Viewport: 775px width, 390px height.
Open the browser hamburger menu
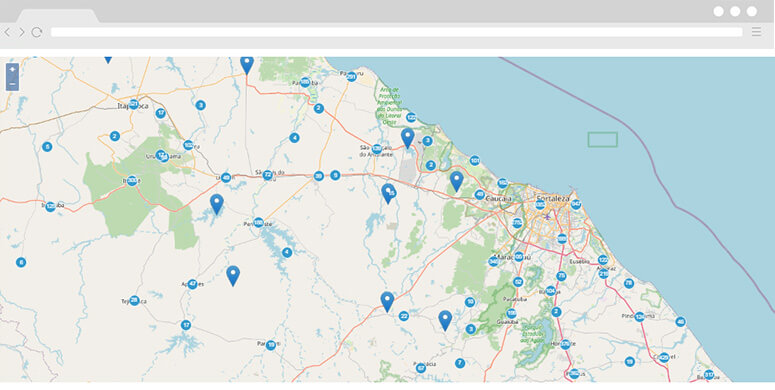(756, 32)
